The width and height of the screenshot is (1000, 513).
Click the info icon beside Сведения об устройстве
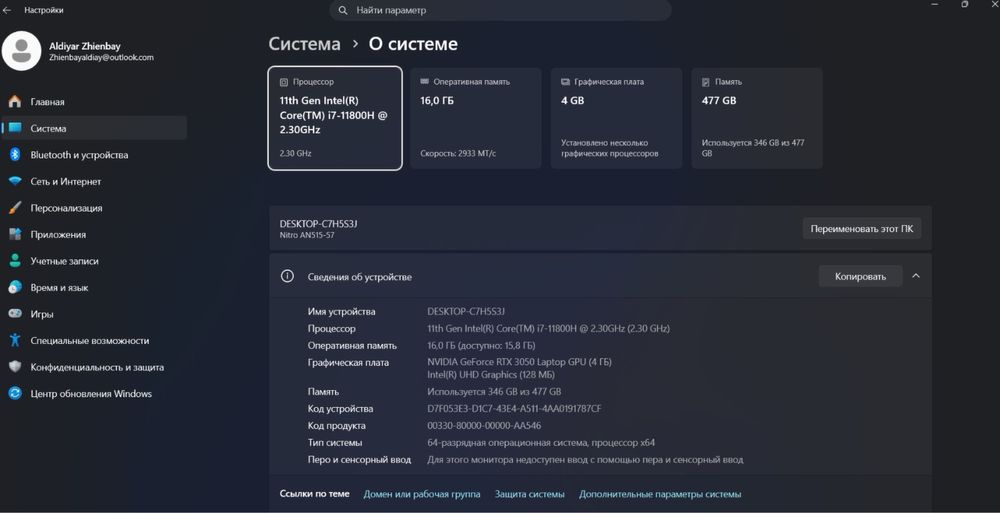[288, 276]
